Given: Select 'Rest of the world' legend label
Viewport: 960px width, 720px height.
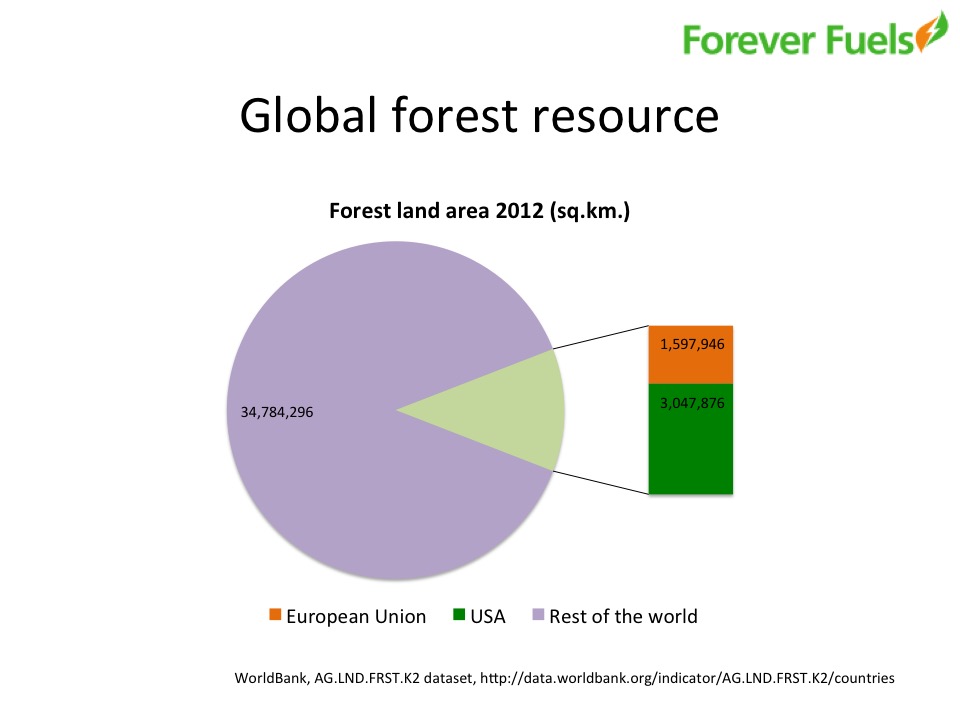Looking at the screenshot, I should 623,616.
